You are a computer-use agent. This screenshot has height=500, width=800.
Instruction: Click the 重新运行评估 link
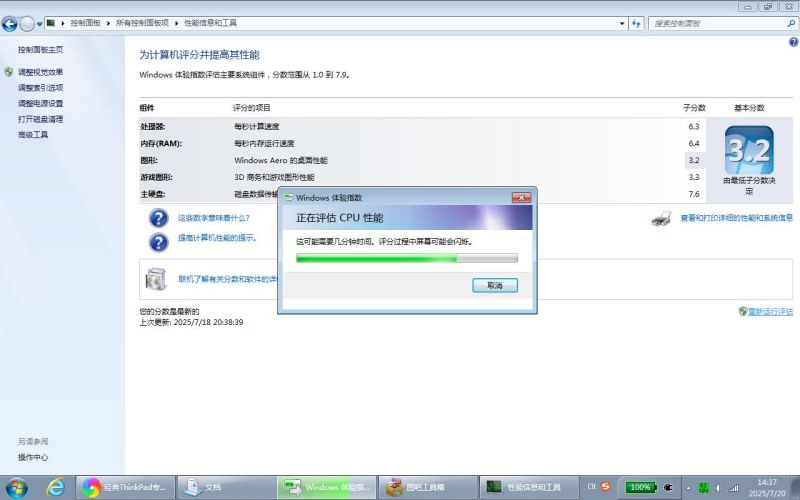tap(770, 312)
